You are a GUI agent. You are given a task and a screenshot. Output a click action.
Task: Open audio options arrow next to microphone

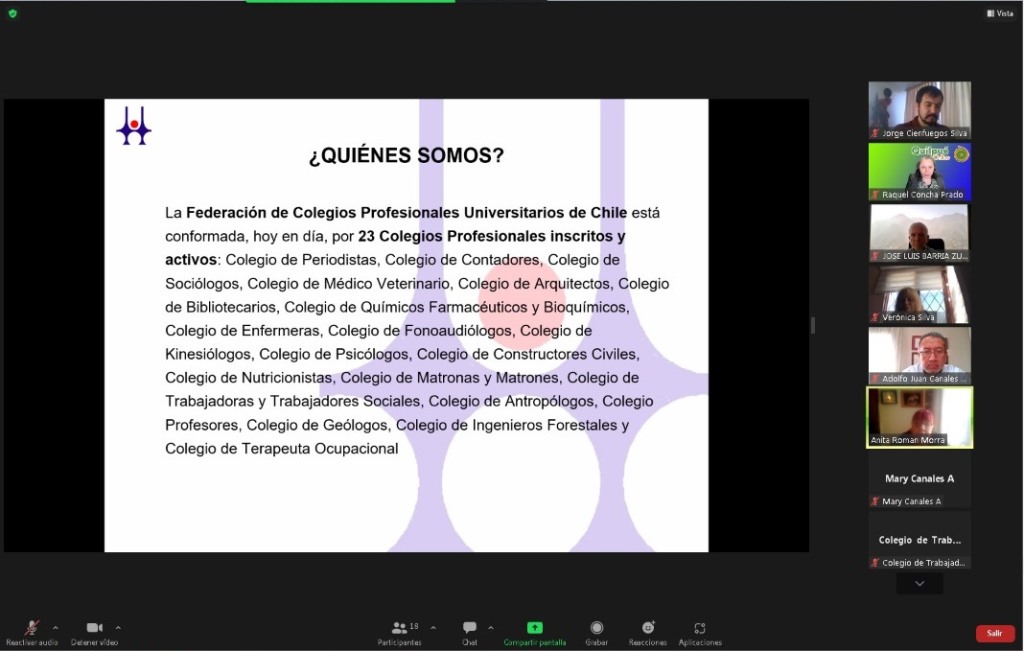pos(56,628)
